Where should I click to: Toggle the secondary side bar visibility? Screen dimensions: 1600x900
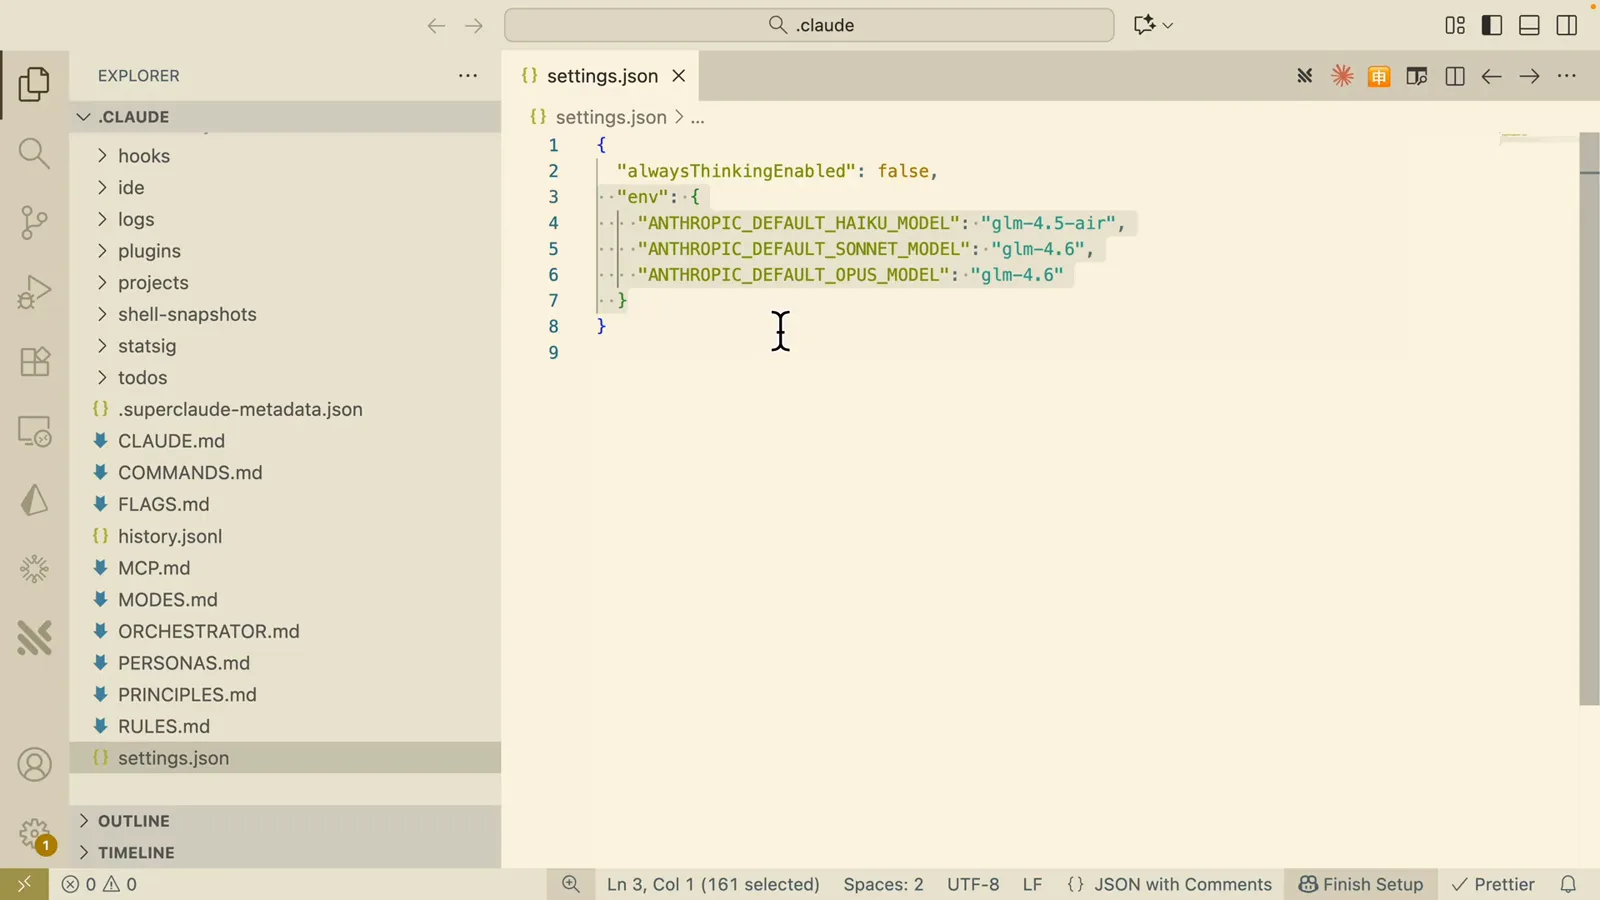point(1567,26)
